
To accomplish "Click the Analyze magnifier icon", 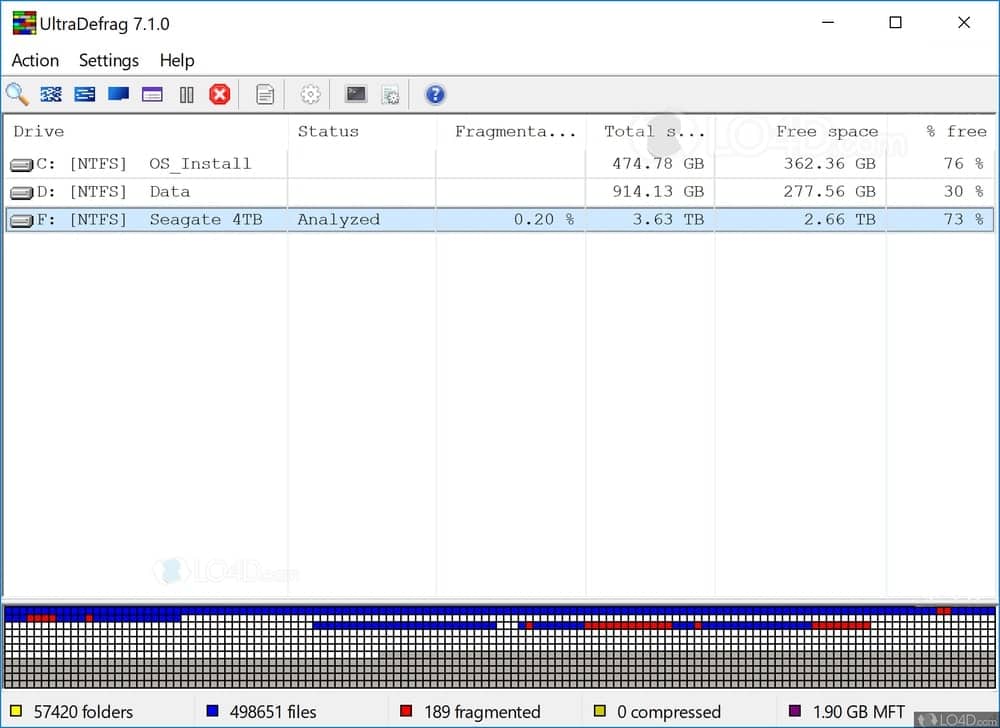I will [x=17, y=94].
